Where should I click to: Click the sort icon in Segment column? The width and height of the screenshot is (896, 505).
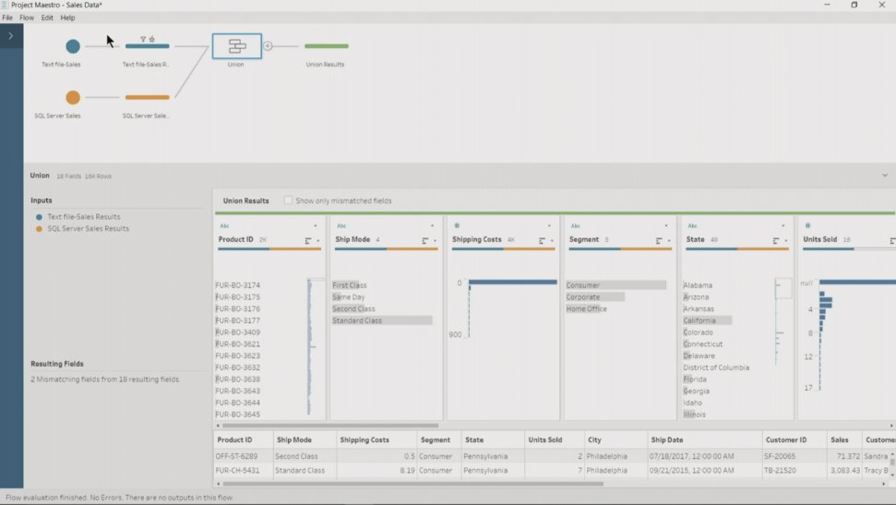(659, 241)
